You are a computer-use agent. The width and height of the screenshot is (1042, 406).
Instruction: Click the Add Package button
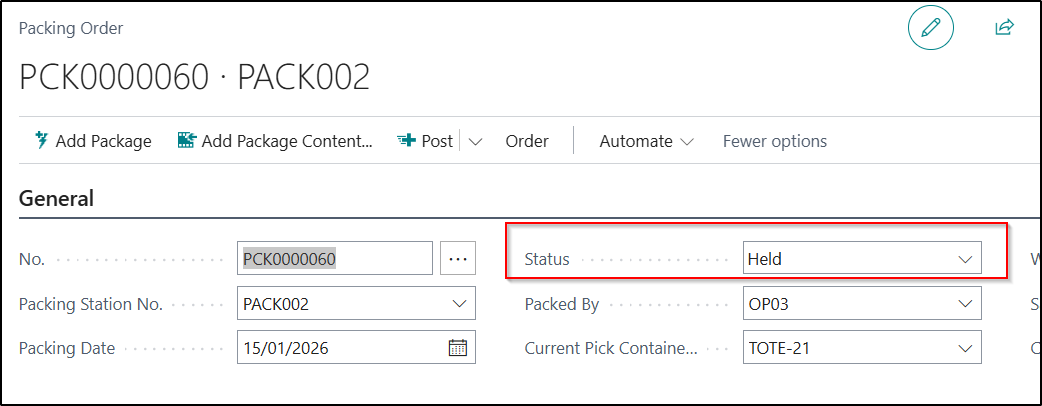click(103, 141)
